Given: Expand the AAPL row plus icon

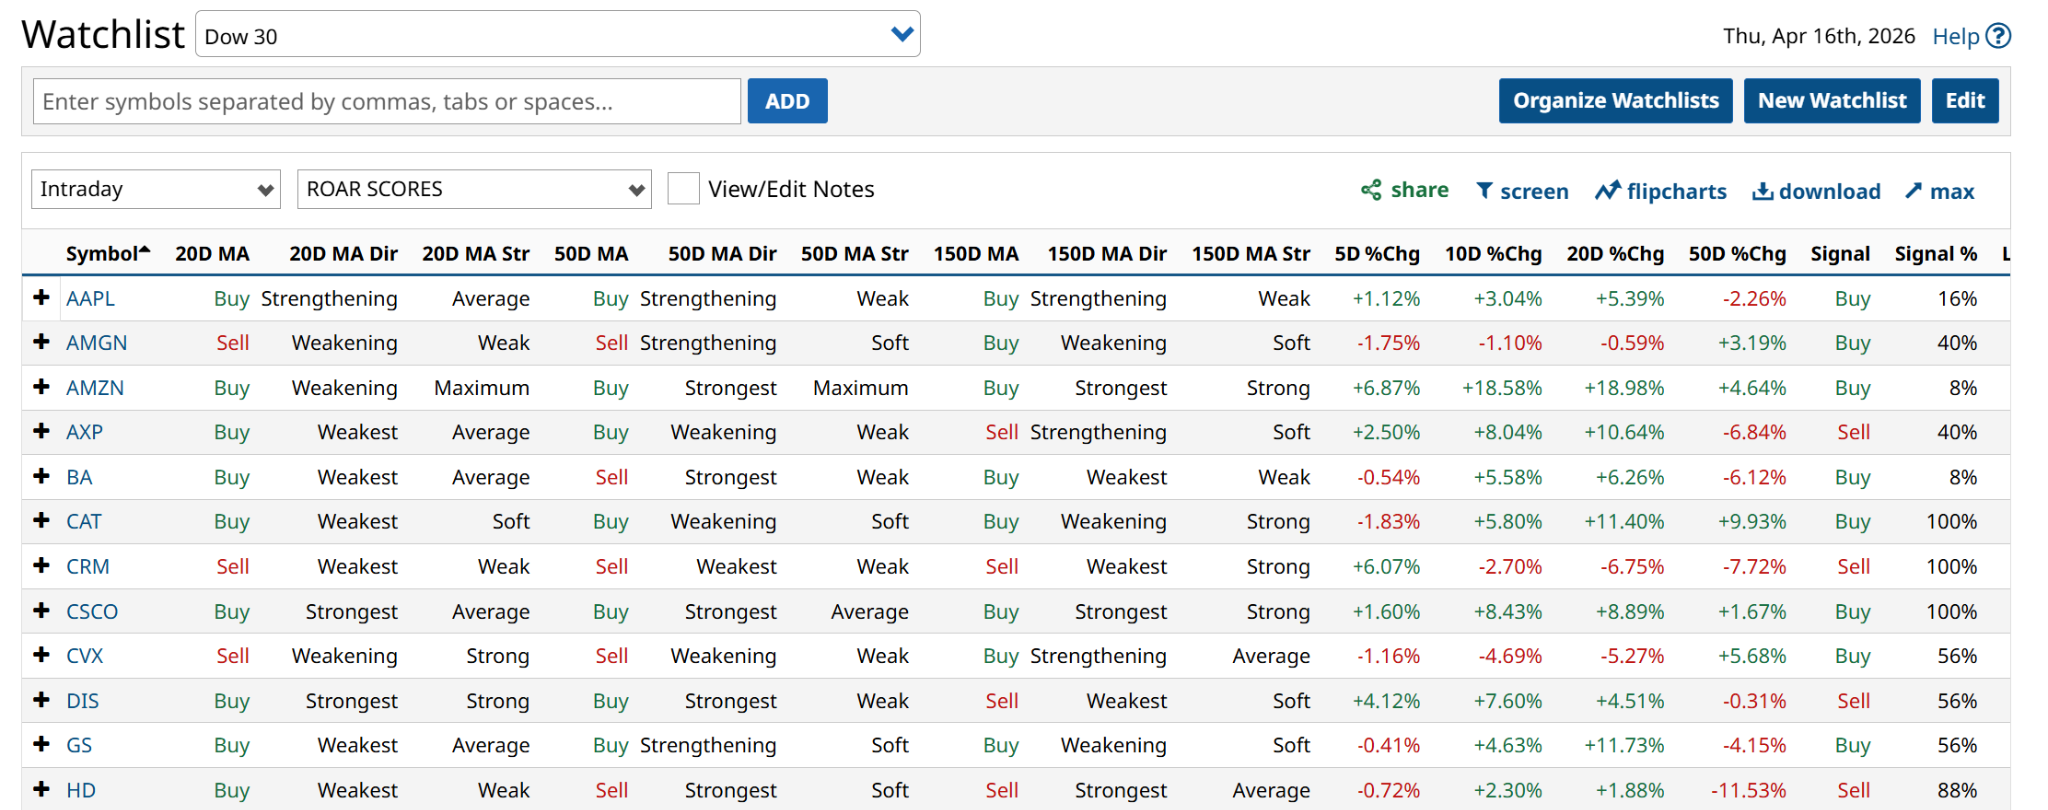Looking at the screenshot, I should pyautogui.click(x=41, y=298).
